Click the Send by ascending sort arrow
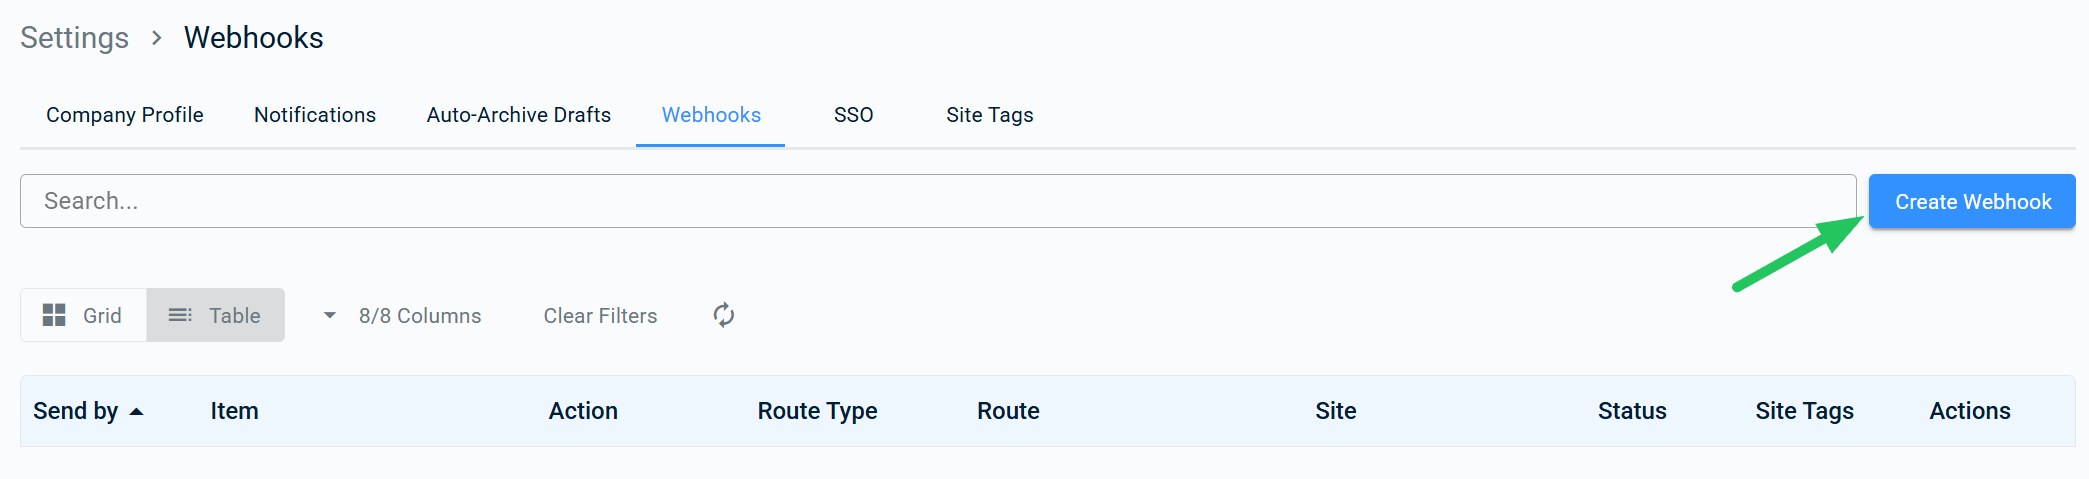This screenshot has height=479, width=2089. pyautogui.click(x=137, y=411)
